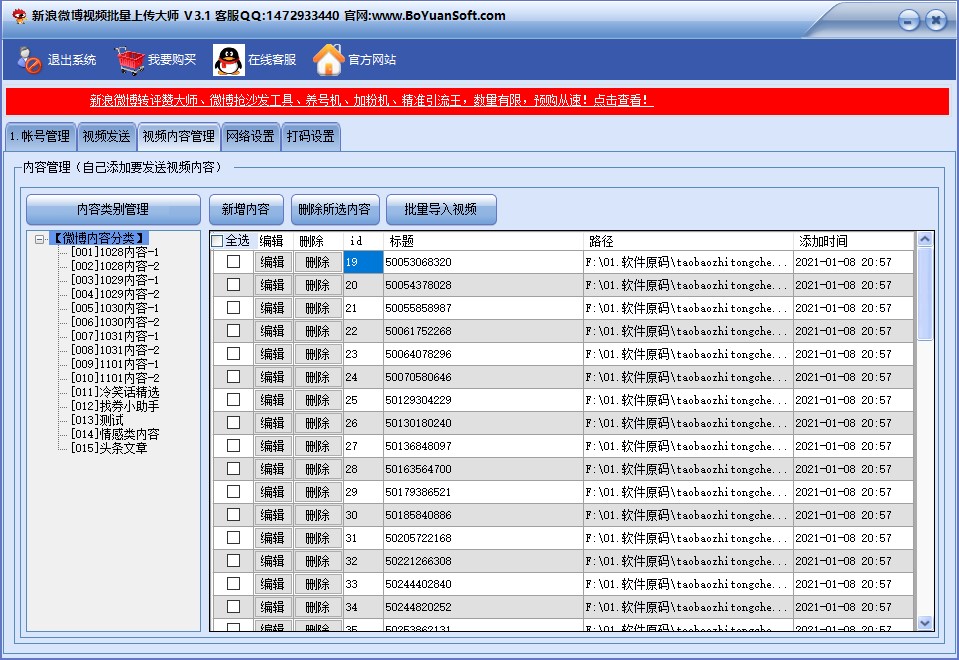The image size is (959, 660).
Task: Click 编辑 button for row id 19
Action: pyautogui.click(x=273, y=262)
